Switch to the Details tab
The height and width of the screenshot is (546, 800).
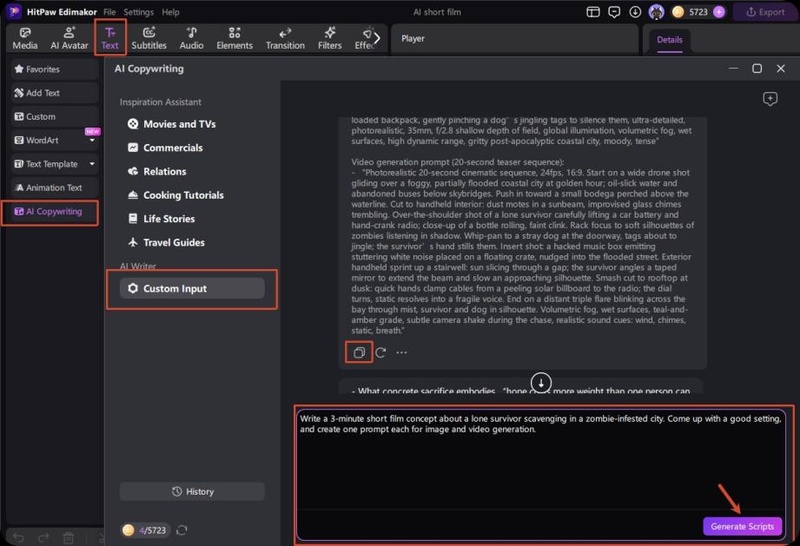tap(669, 40)
